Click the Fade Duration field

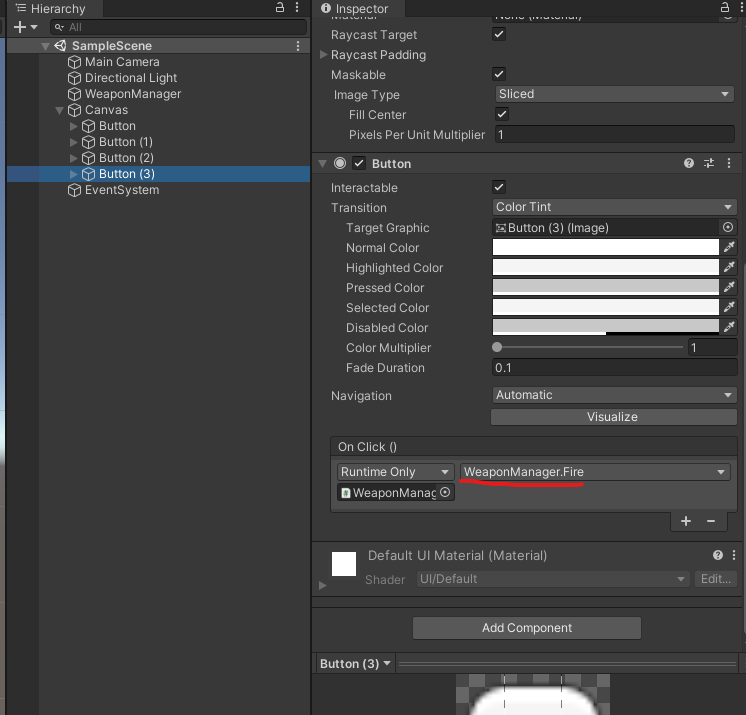click(614, 368)
